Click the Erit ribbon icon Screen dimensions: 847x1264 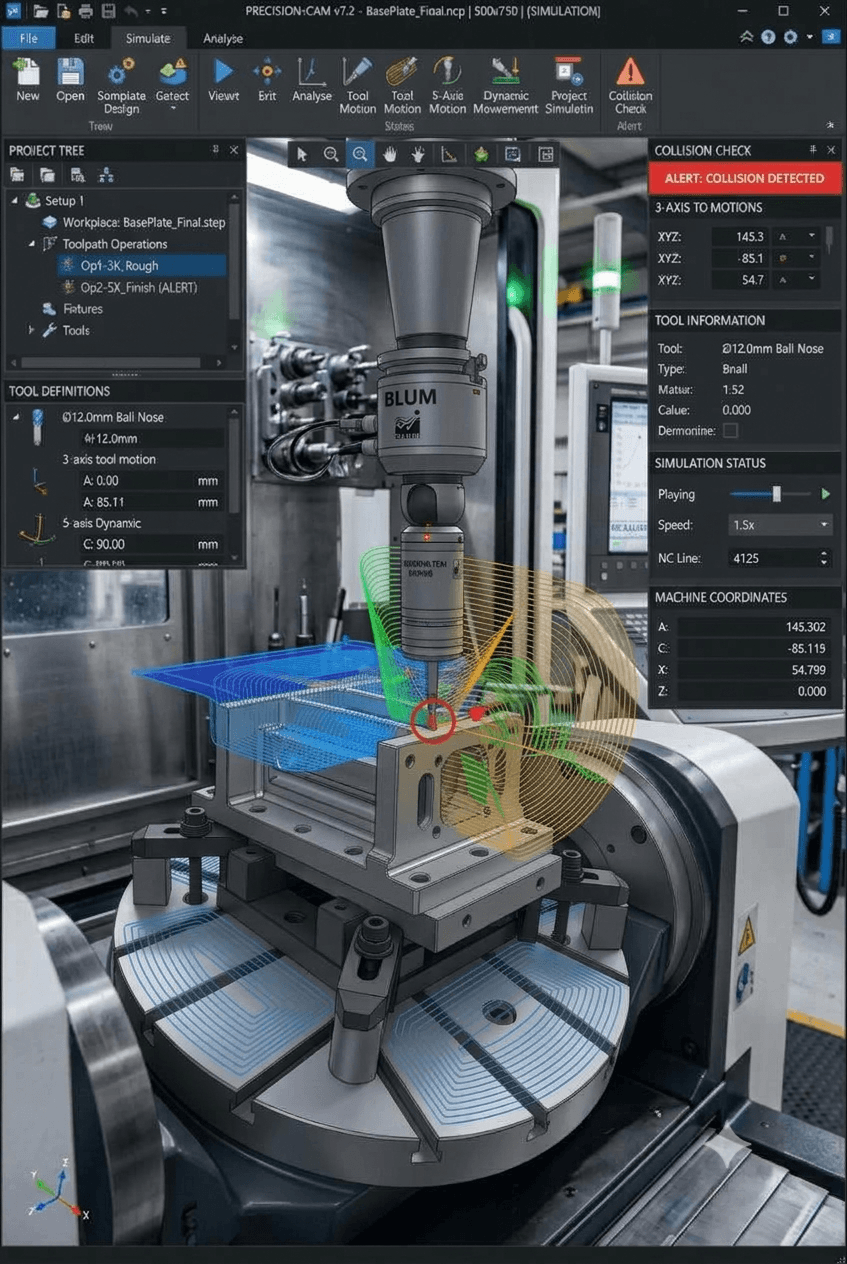click(x=267, y=72)
